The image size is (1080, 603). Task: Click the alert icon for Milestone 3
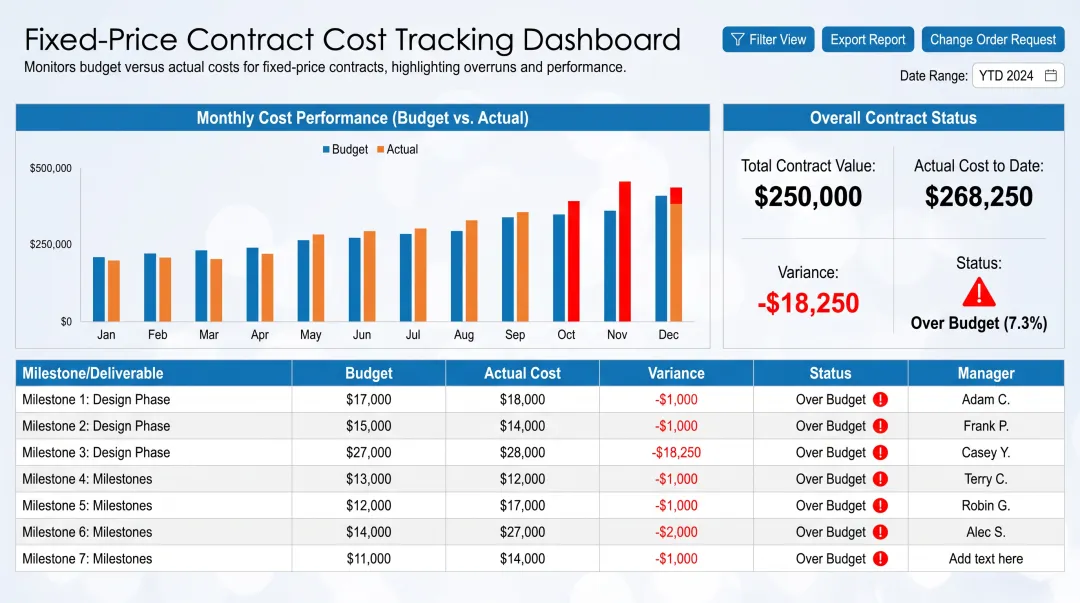coord(880,453)
